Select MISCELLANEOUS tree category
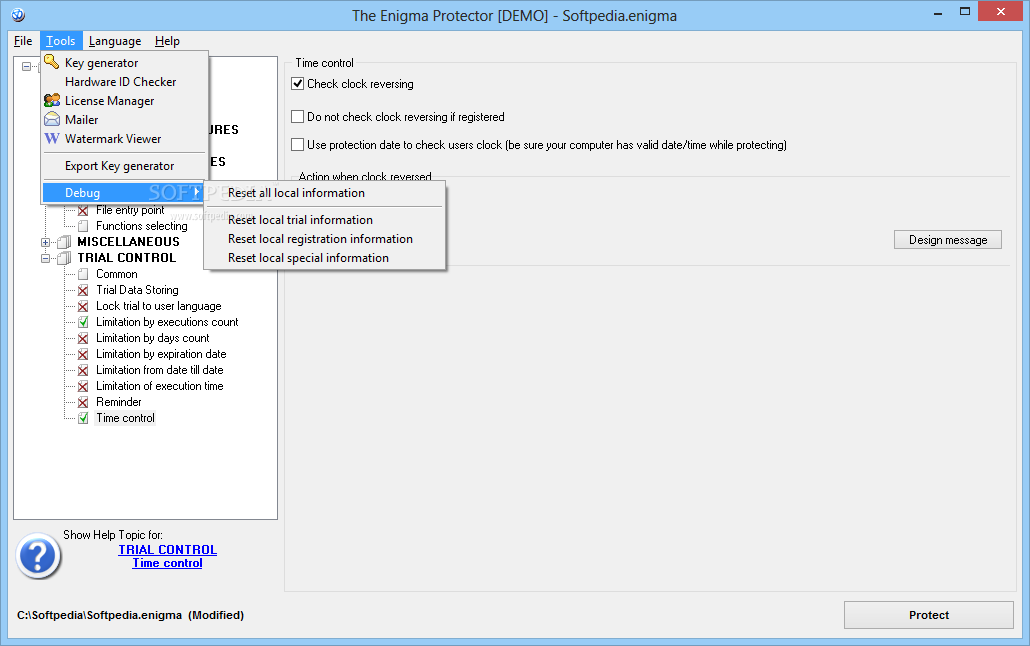The height and width of the screenshot is (646, 1030). (129, 242)
